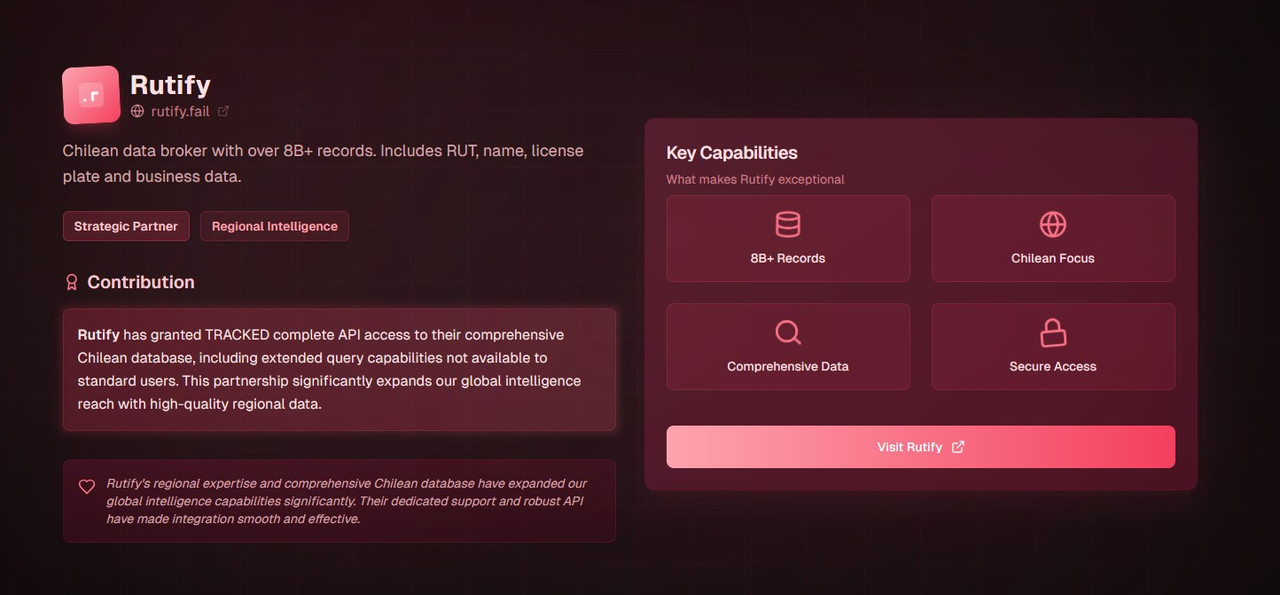Click the Comprehensive Data capability card
This screenshot has width=1280, height=595.
click(788, 346)
